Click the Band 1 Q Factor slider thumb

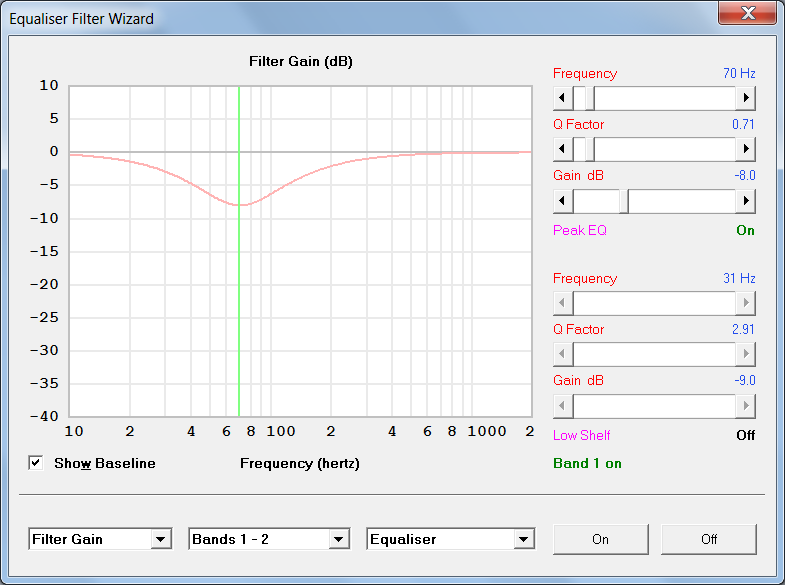coord(590,149)
